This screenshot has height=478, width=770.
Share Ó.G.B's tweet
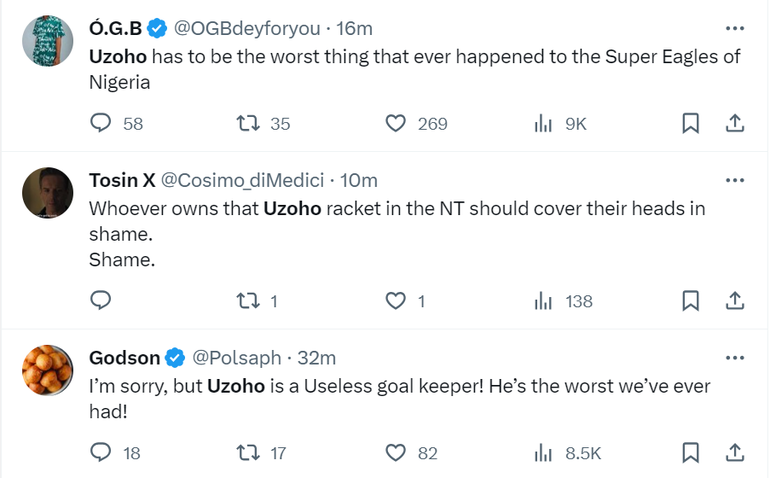734,124
